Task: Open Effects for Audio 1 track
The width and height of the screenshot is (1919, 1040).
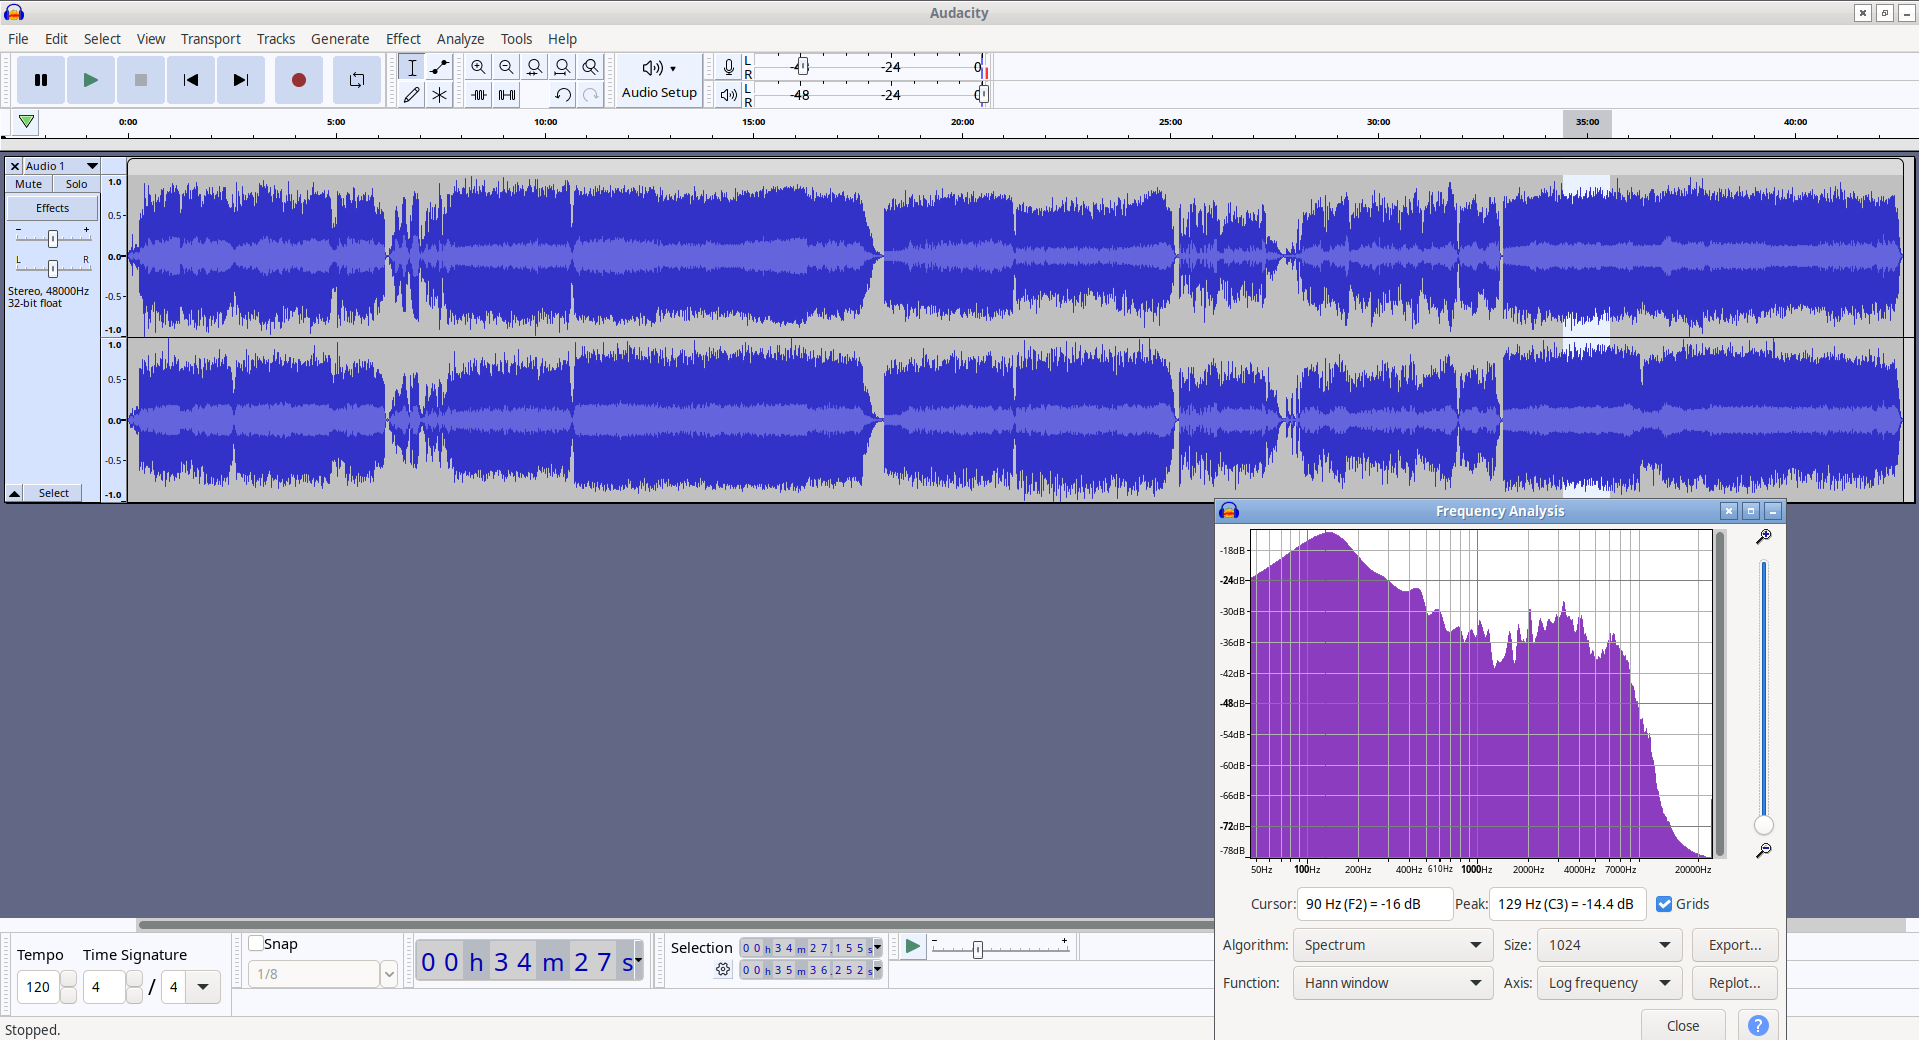Action: click(53, 208)
